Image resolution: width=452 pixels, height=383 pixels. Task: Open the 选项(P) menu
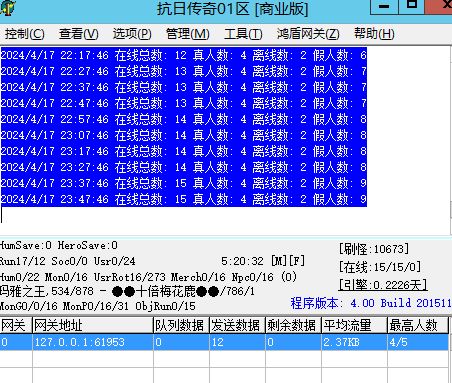(x=132, y=34)
